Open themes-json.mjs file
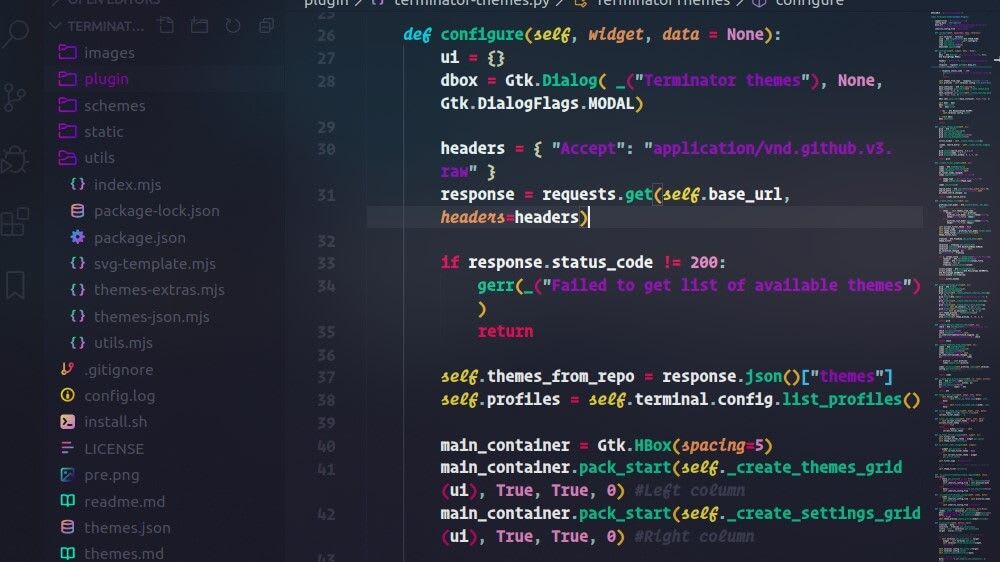This screenshot has width=1000, height=562. (x=151, y=316)
